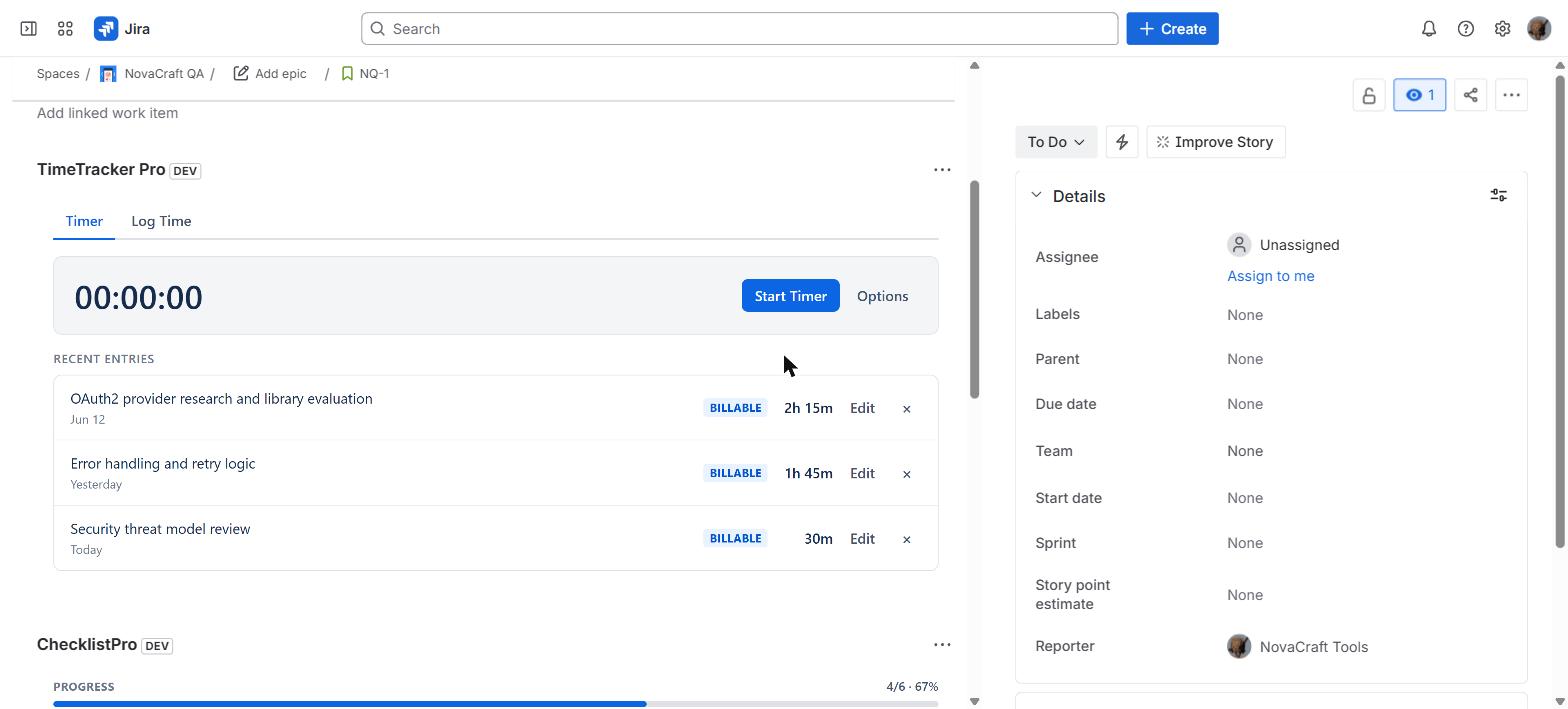Toggle the work item lock restriction
This screenshot has height=709, width=1568.
(1369, 95)
